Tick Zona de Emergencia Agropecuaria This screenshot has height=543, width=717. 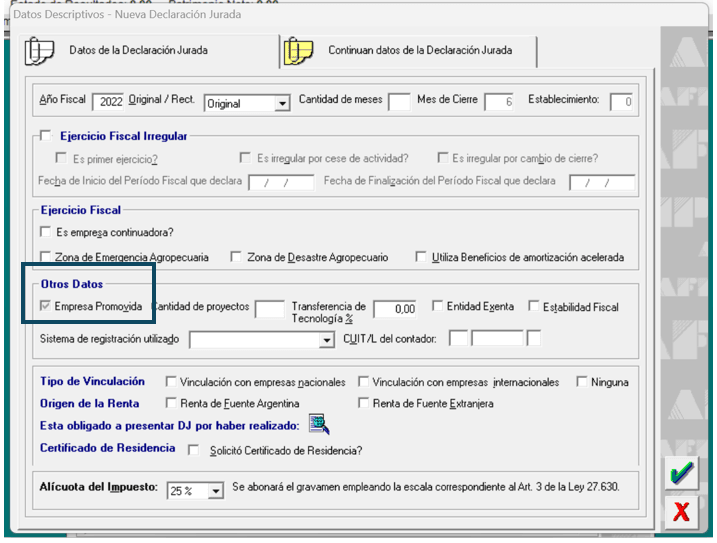click(x=45, y=257)
